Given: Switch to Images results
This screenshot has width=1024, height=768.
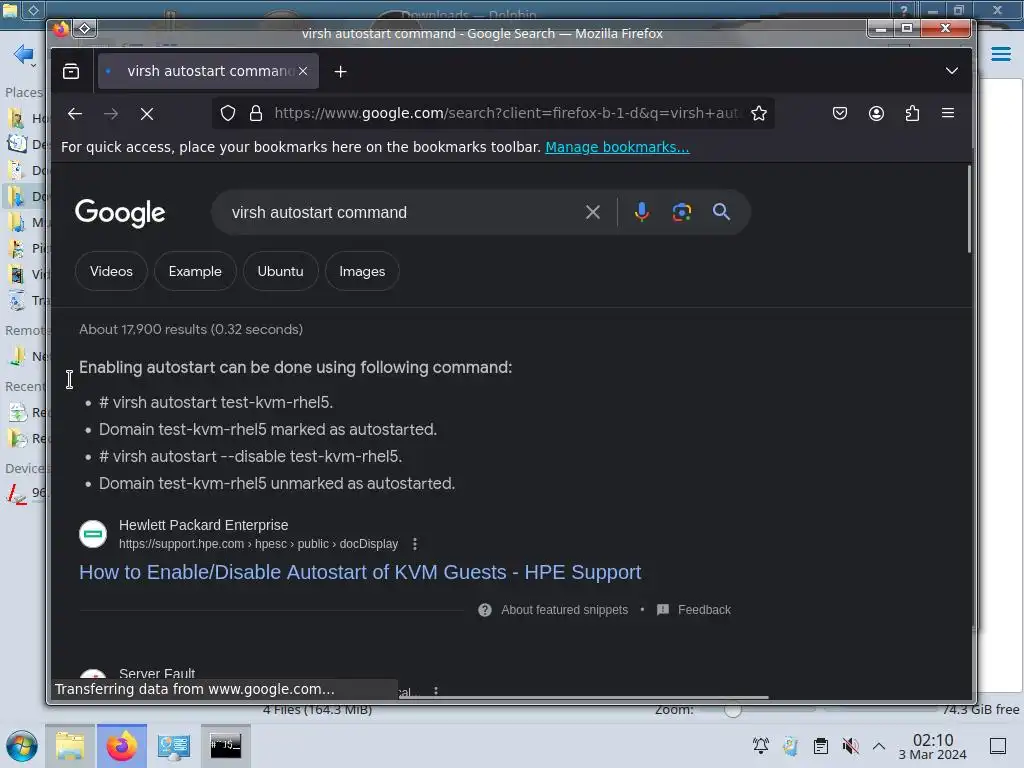Looking at the screenshot, I should point(362,271).
